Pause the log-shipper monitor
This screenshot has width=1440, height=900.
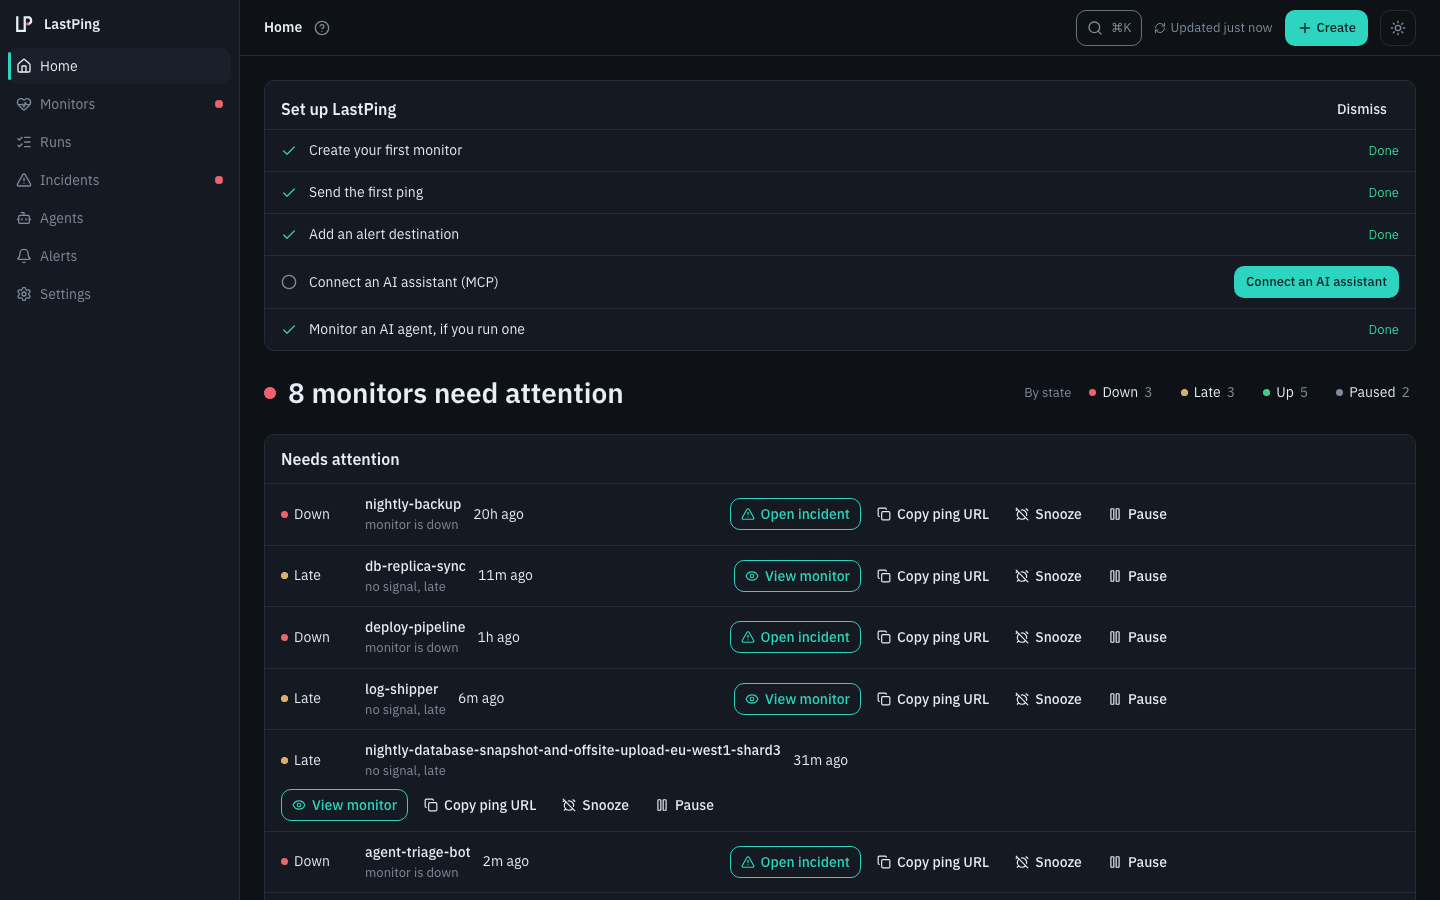1138,699
